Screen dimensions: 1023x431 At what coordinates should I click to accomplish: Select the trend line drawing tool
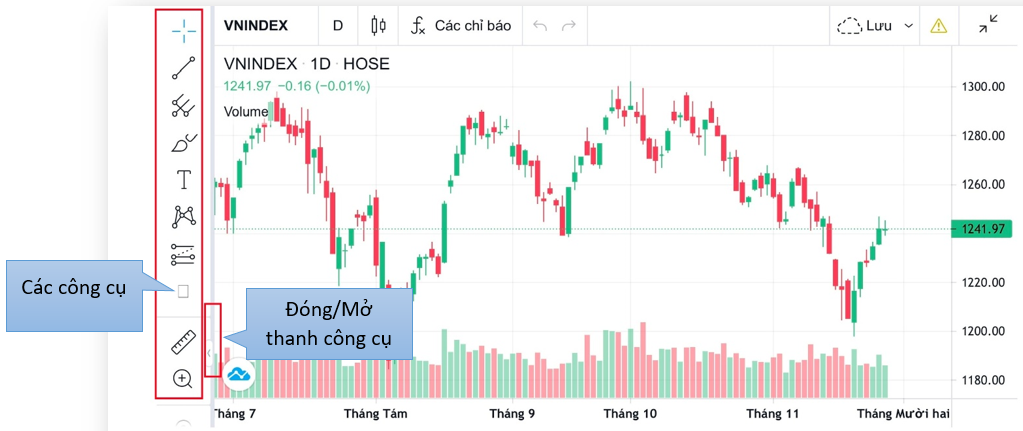click(x=183, y=68)
